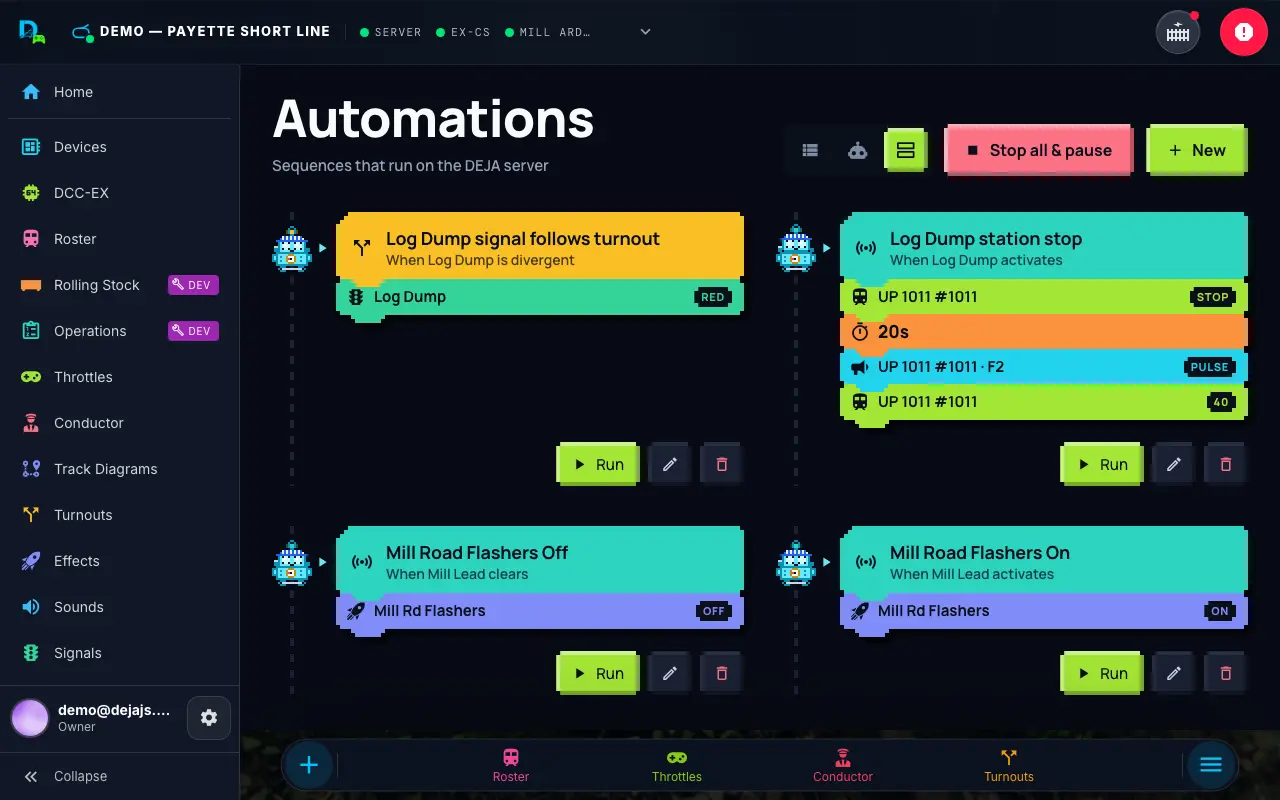Delete the Log Dump signal follows turnout automation
This screenshot has height=800, width=1280.
[x=722, y=464]
